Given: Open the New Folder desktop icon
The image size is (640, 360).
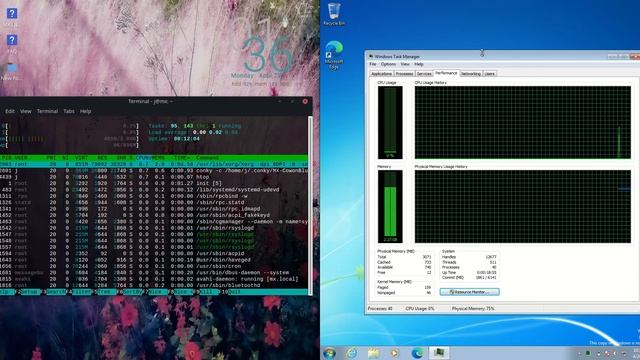Looking at the screenshot, I should (11, 71).
